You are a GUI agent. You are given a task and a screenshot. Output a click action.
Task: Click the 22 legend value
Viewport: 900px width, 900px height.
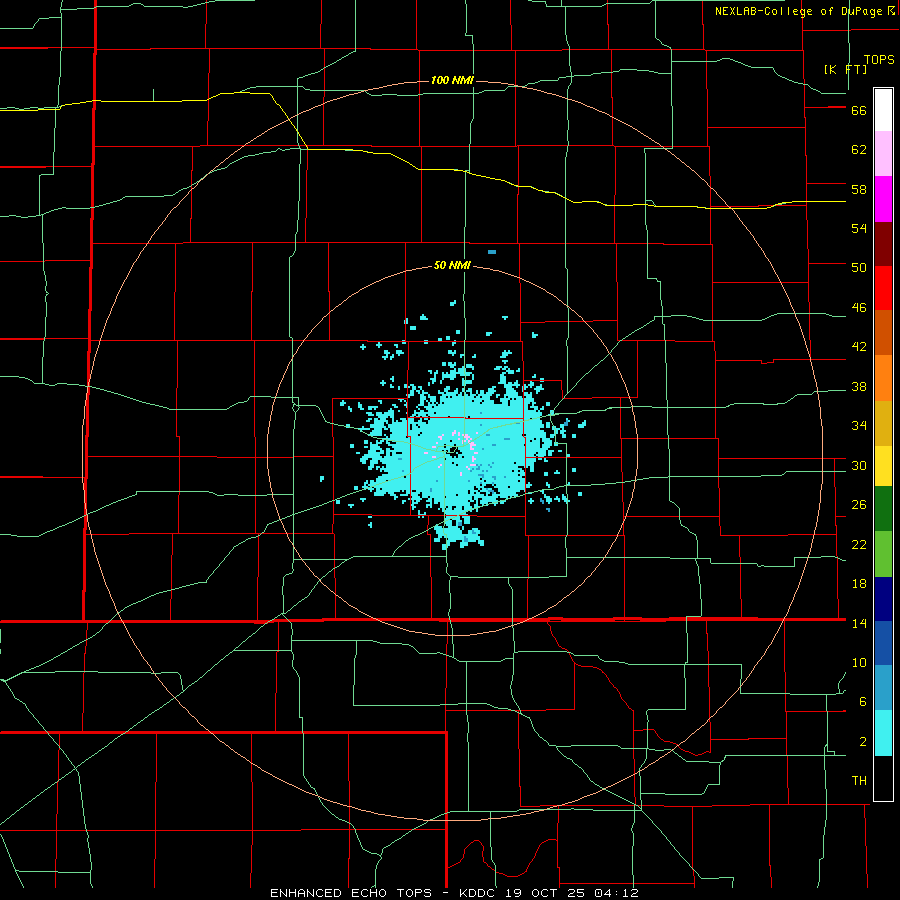click(859, 544)
